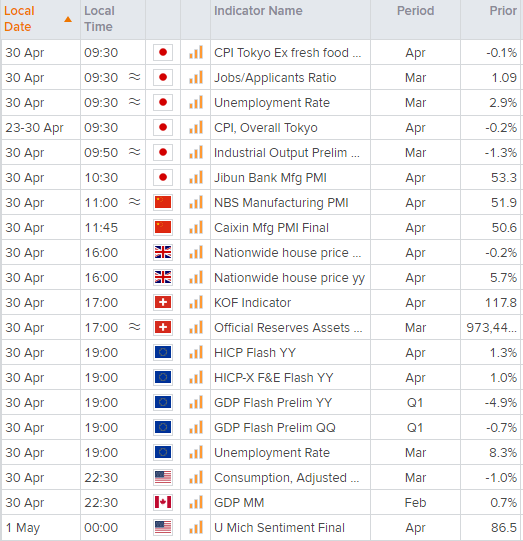Click UK flag next to Nationwide house price yy
The image size is (523, 541).
tap(163, 277)
